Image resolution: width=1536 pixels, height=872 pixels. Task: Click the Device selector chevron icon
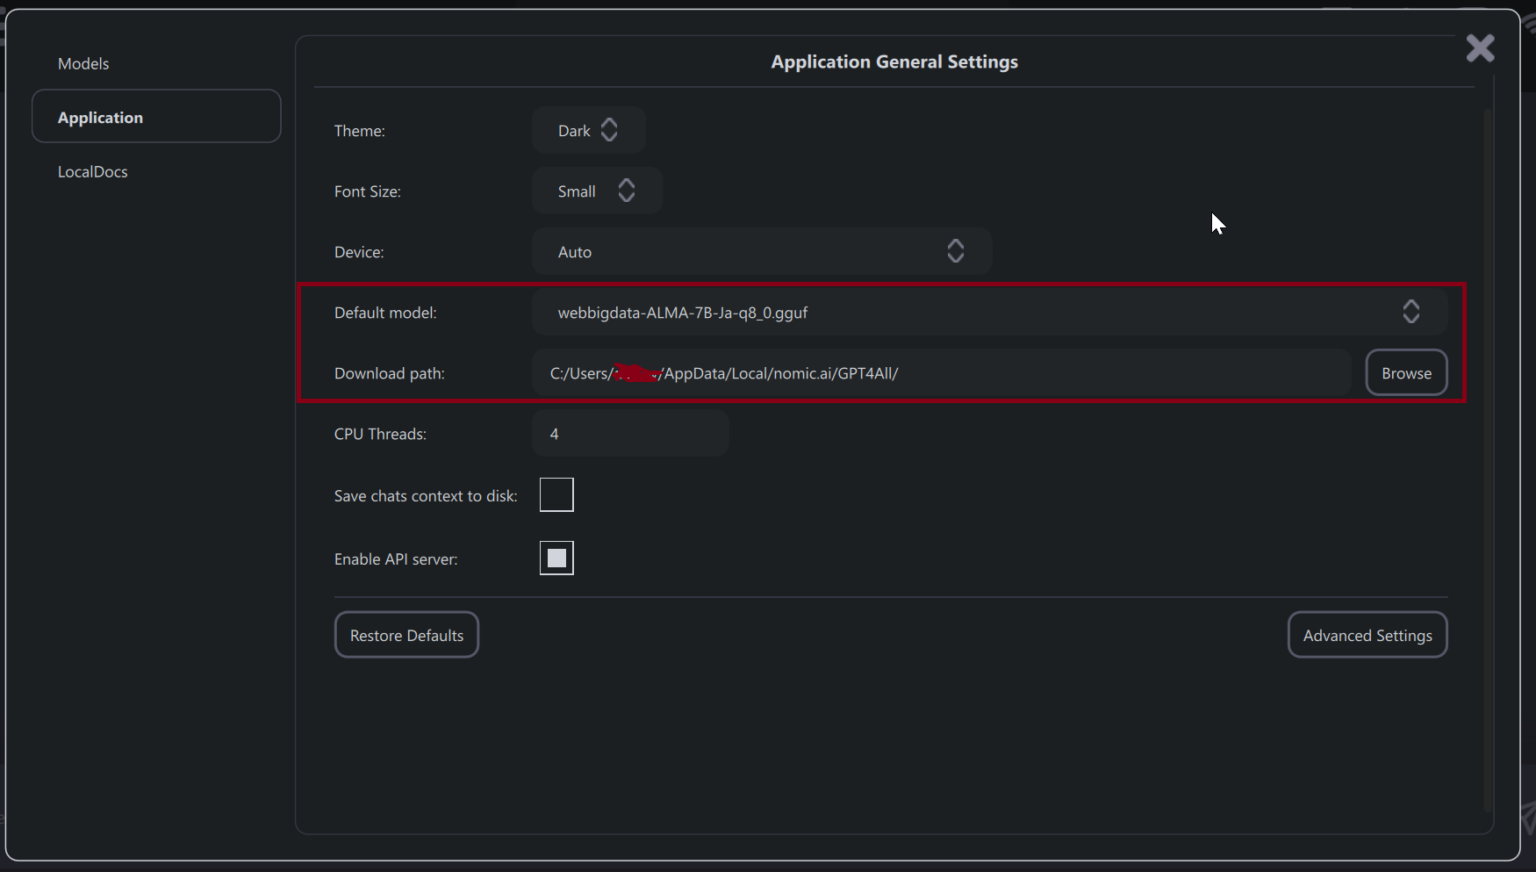[955, 251]
